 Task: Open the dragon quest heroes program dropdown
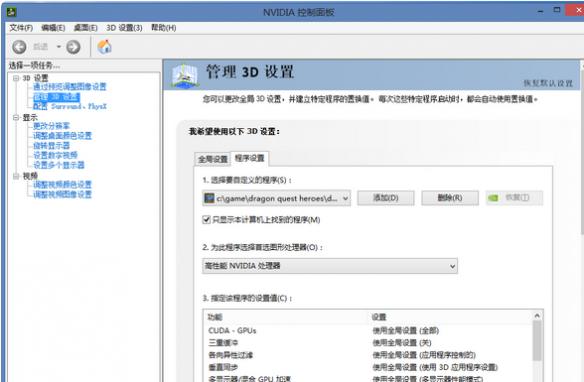coord(276,198)
